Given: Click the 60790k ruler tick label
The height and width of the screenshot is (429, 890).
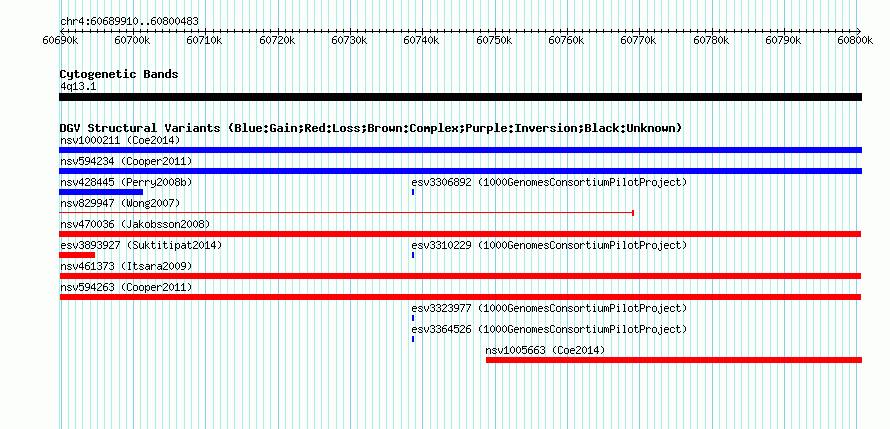Looking at the screenshot, I should click(x=784, y=40).
